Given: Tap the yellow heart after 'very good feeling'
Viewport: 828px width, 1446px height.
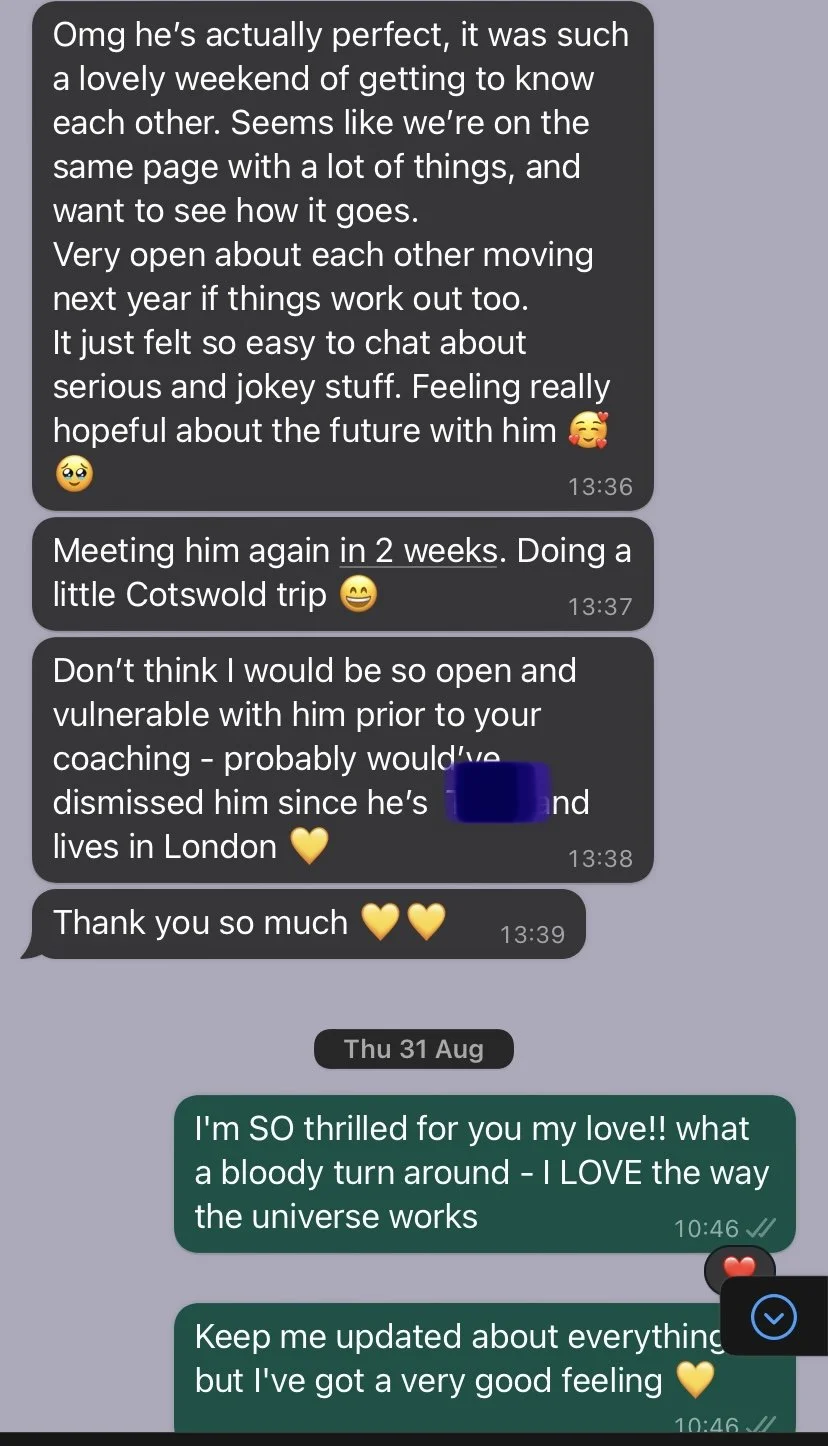Looking at the screenshot, I should pos(695,1381).
